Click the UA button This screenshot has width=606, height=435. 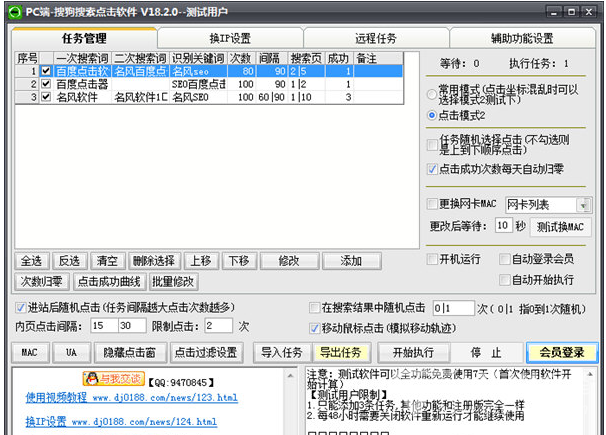click(x=71, y=352)
